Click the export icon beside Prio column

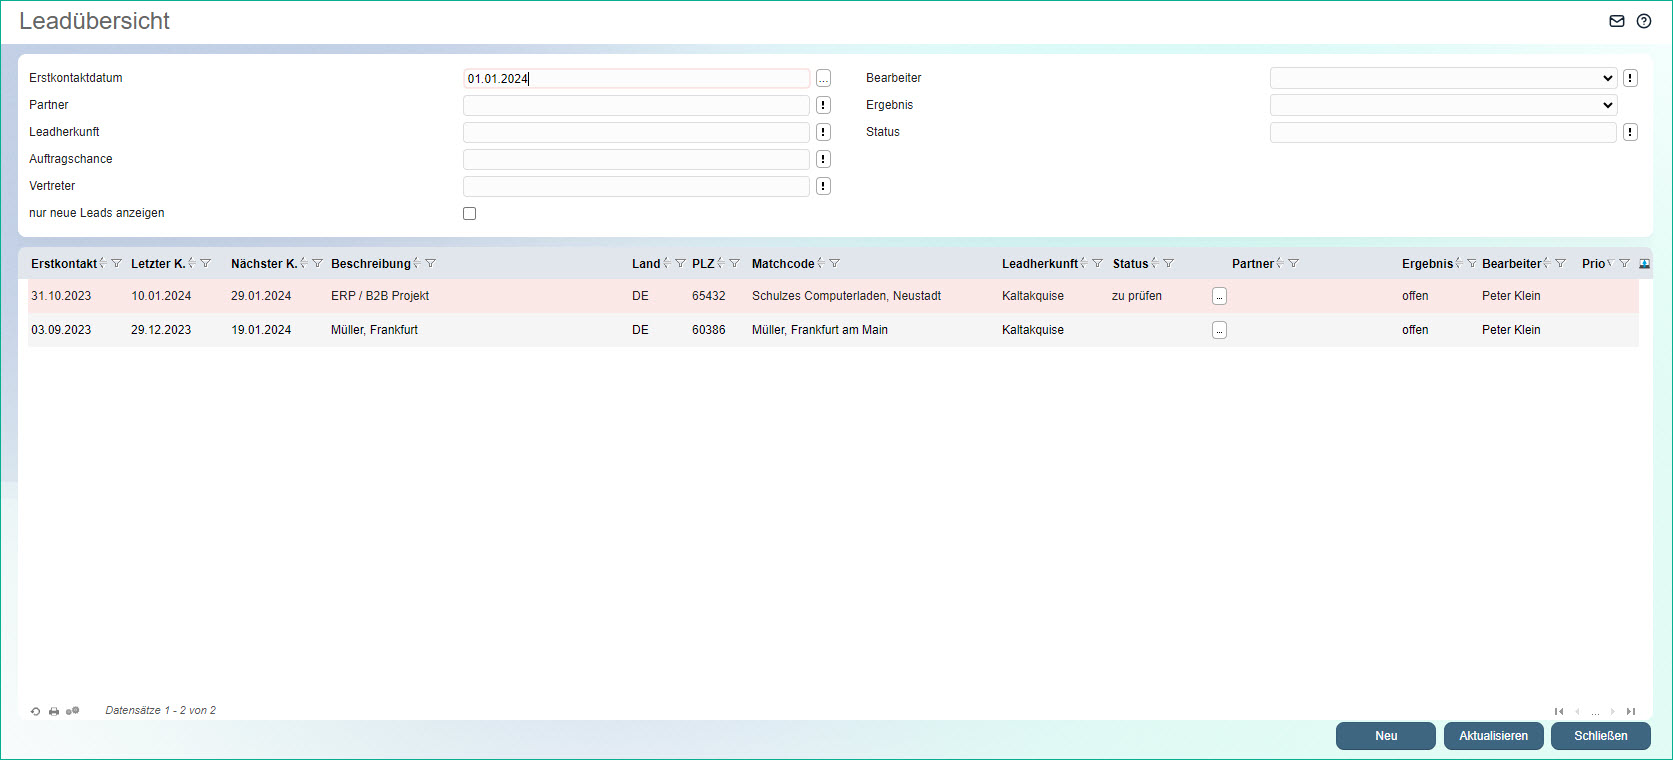(1645, 264)
